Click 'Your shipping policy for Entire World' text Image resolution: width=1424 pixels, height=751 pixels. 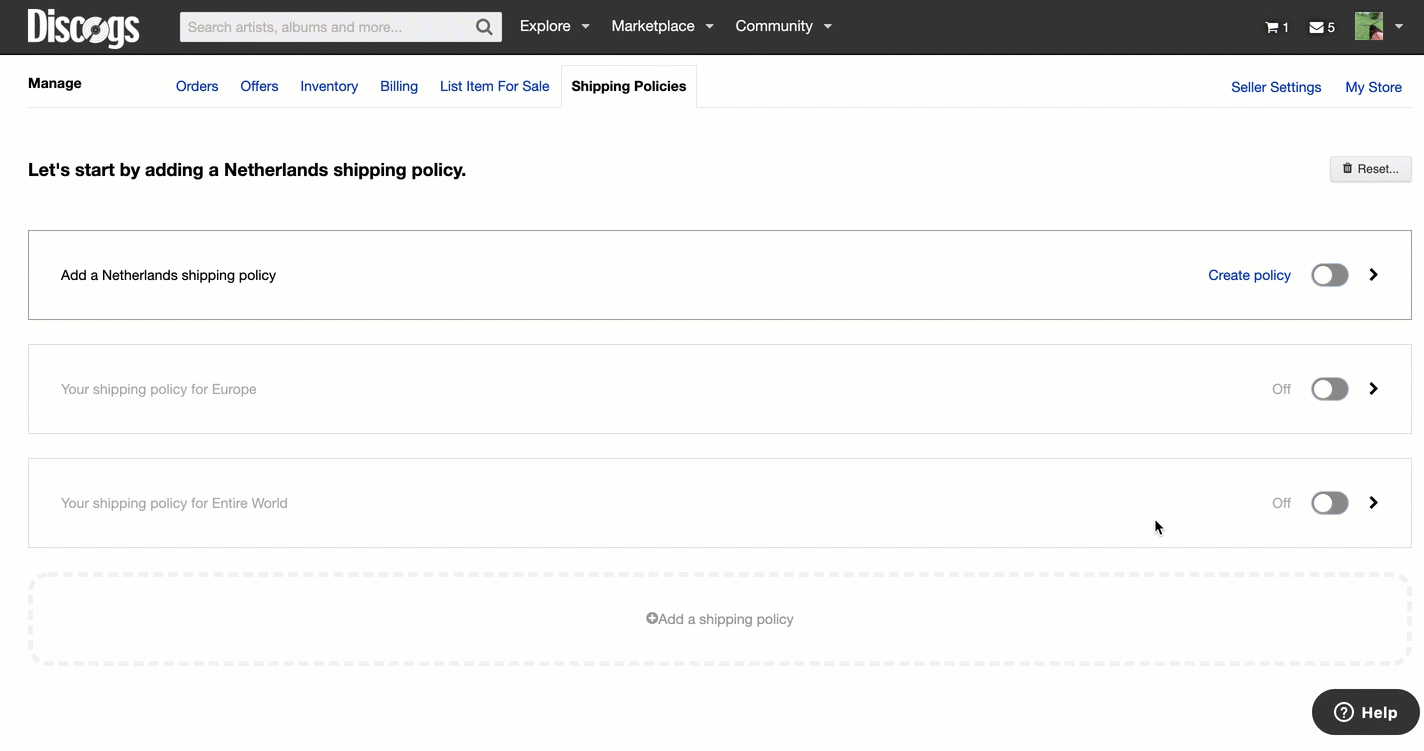click(174, 503)
